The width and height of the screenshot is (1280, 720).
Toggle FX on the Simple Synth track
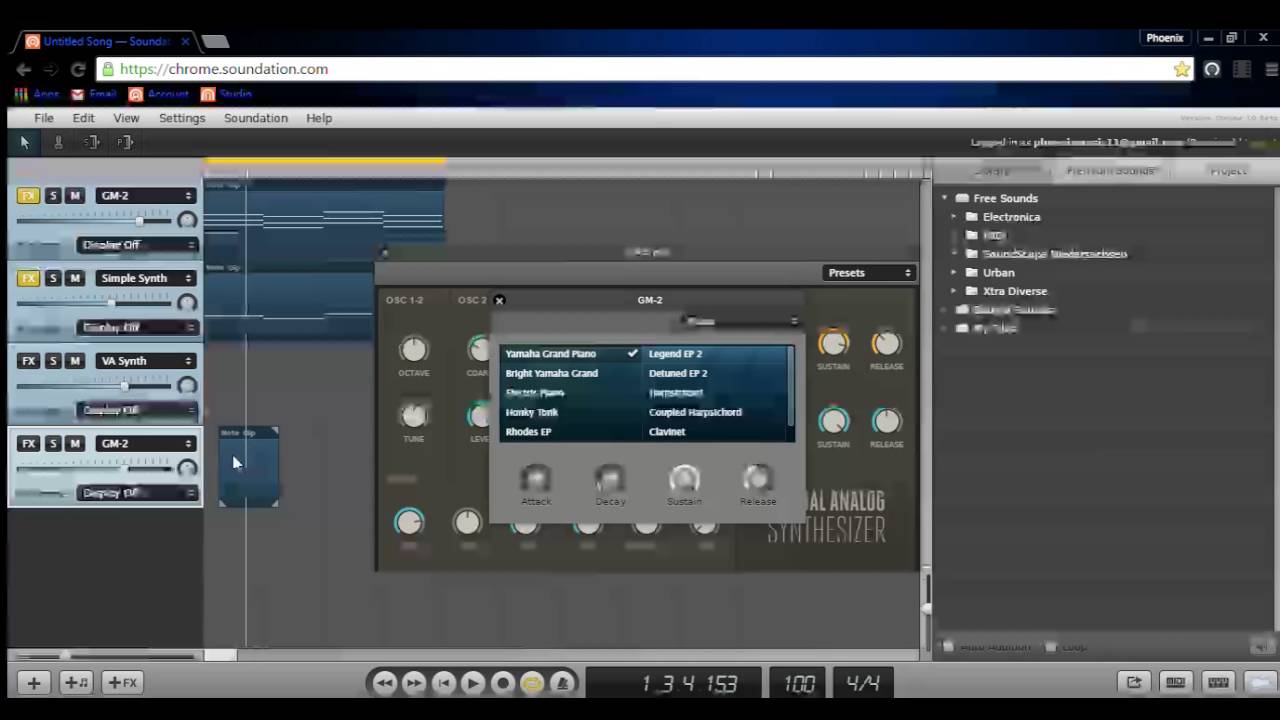click(x=28, y=278)
